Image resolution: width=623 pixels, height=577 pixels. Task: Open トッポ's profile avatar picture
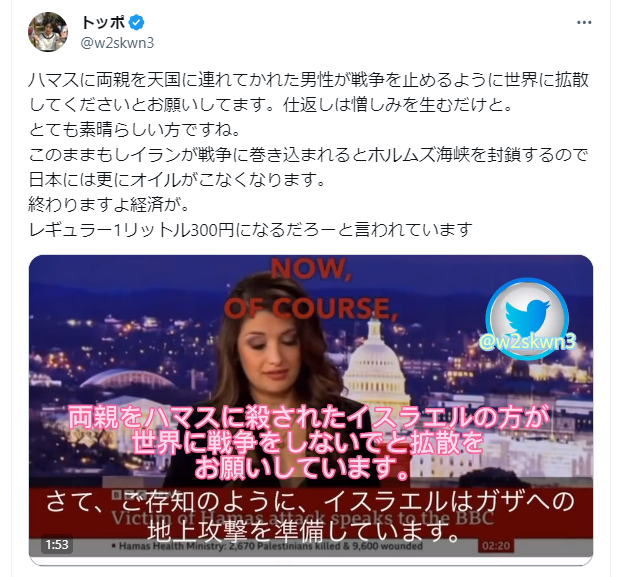click(x=48, y=32)
